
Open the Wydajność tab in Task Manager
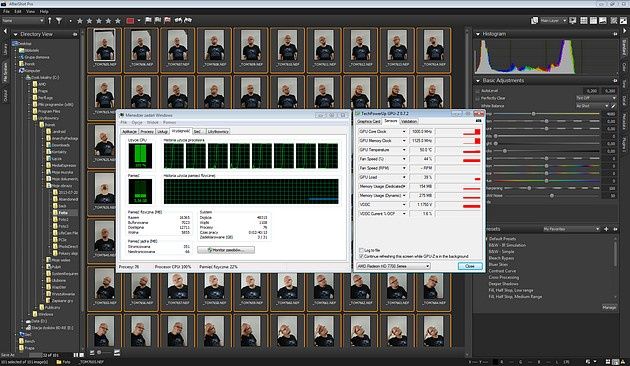[x=180, y=131]
